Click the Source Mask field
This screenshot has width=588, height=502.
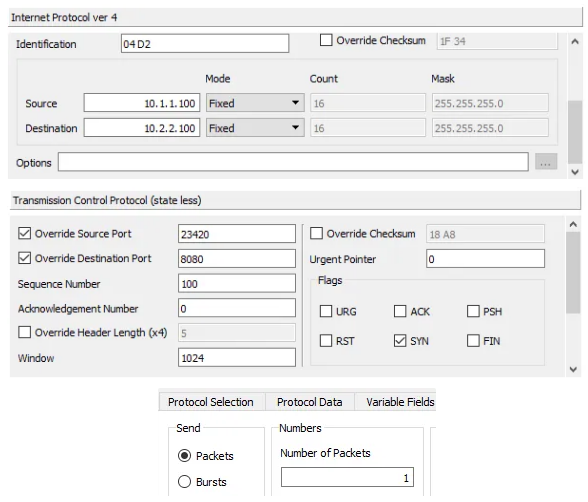(490, 103)
